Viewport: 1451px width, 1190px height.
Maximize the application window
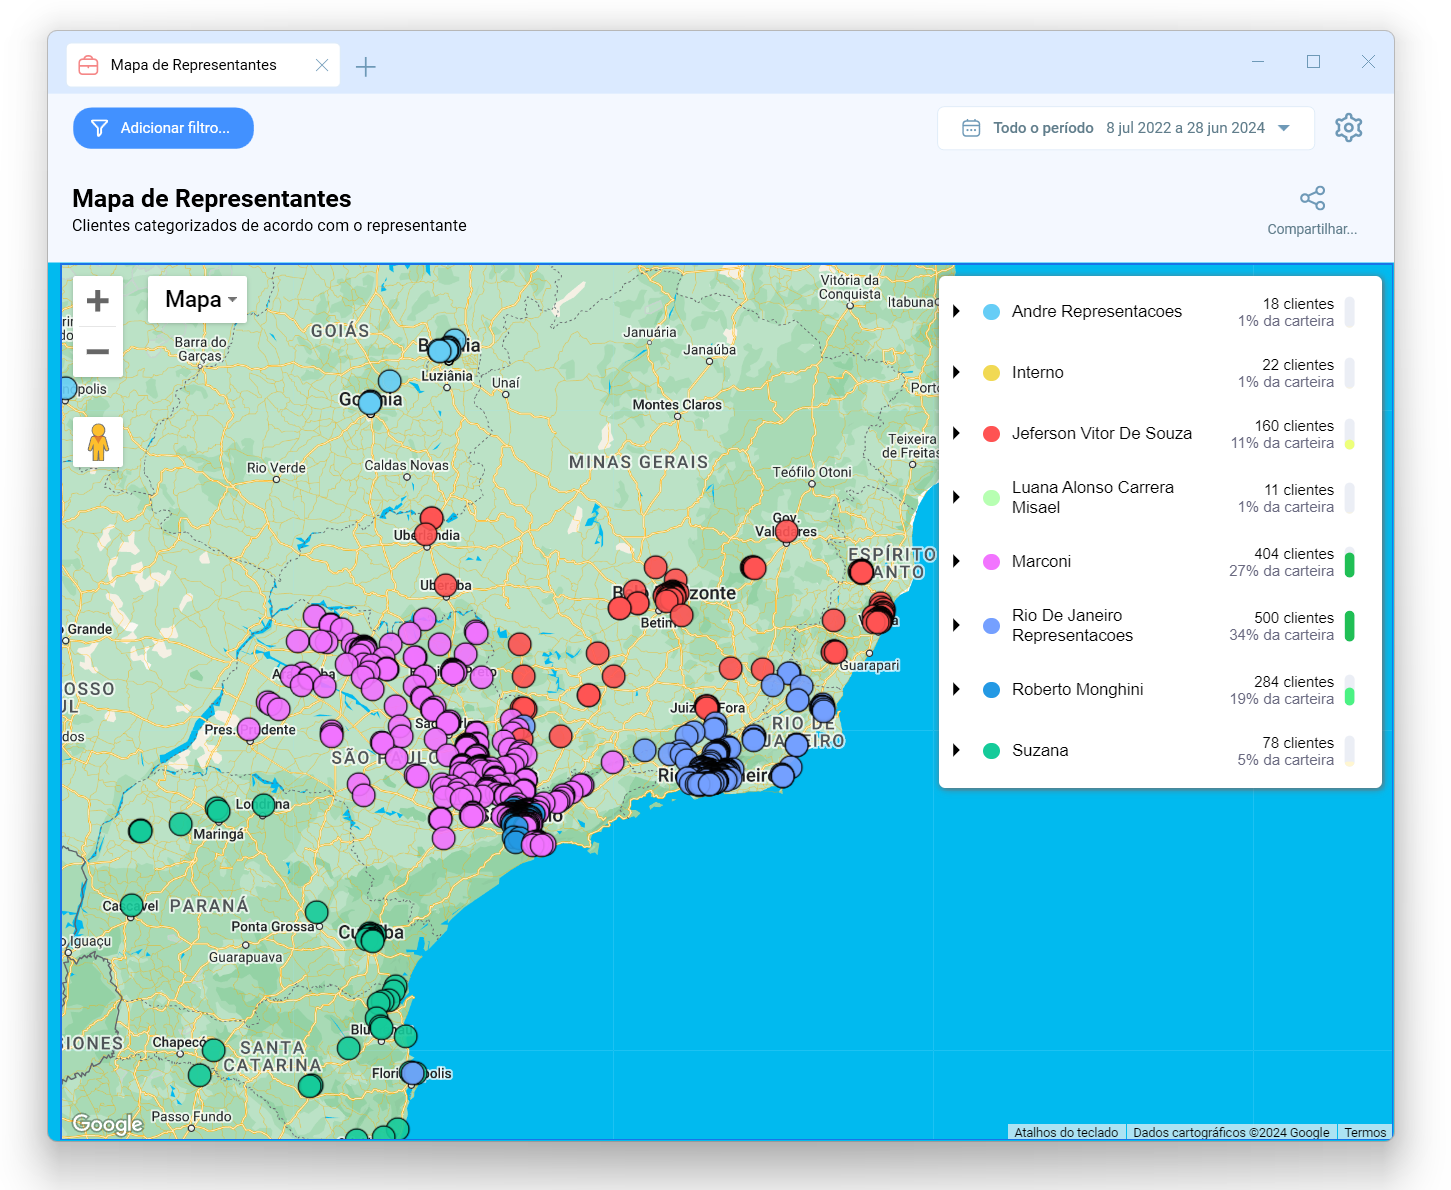tap(1313, 62)
